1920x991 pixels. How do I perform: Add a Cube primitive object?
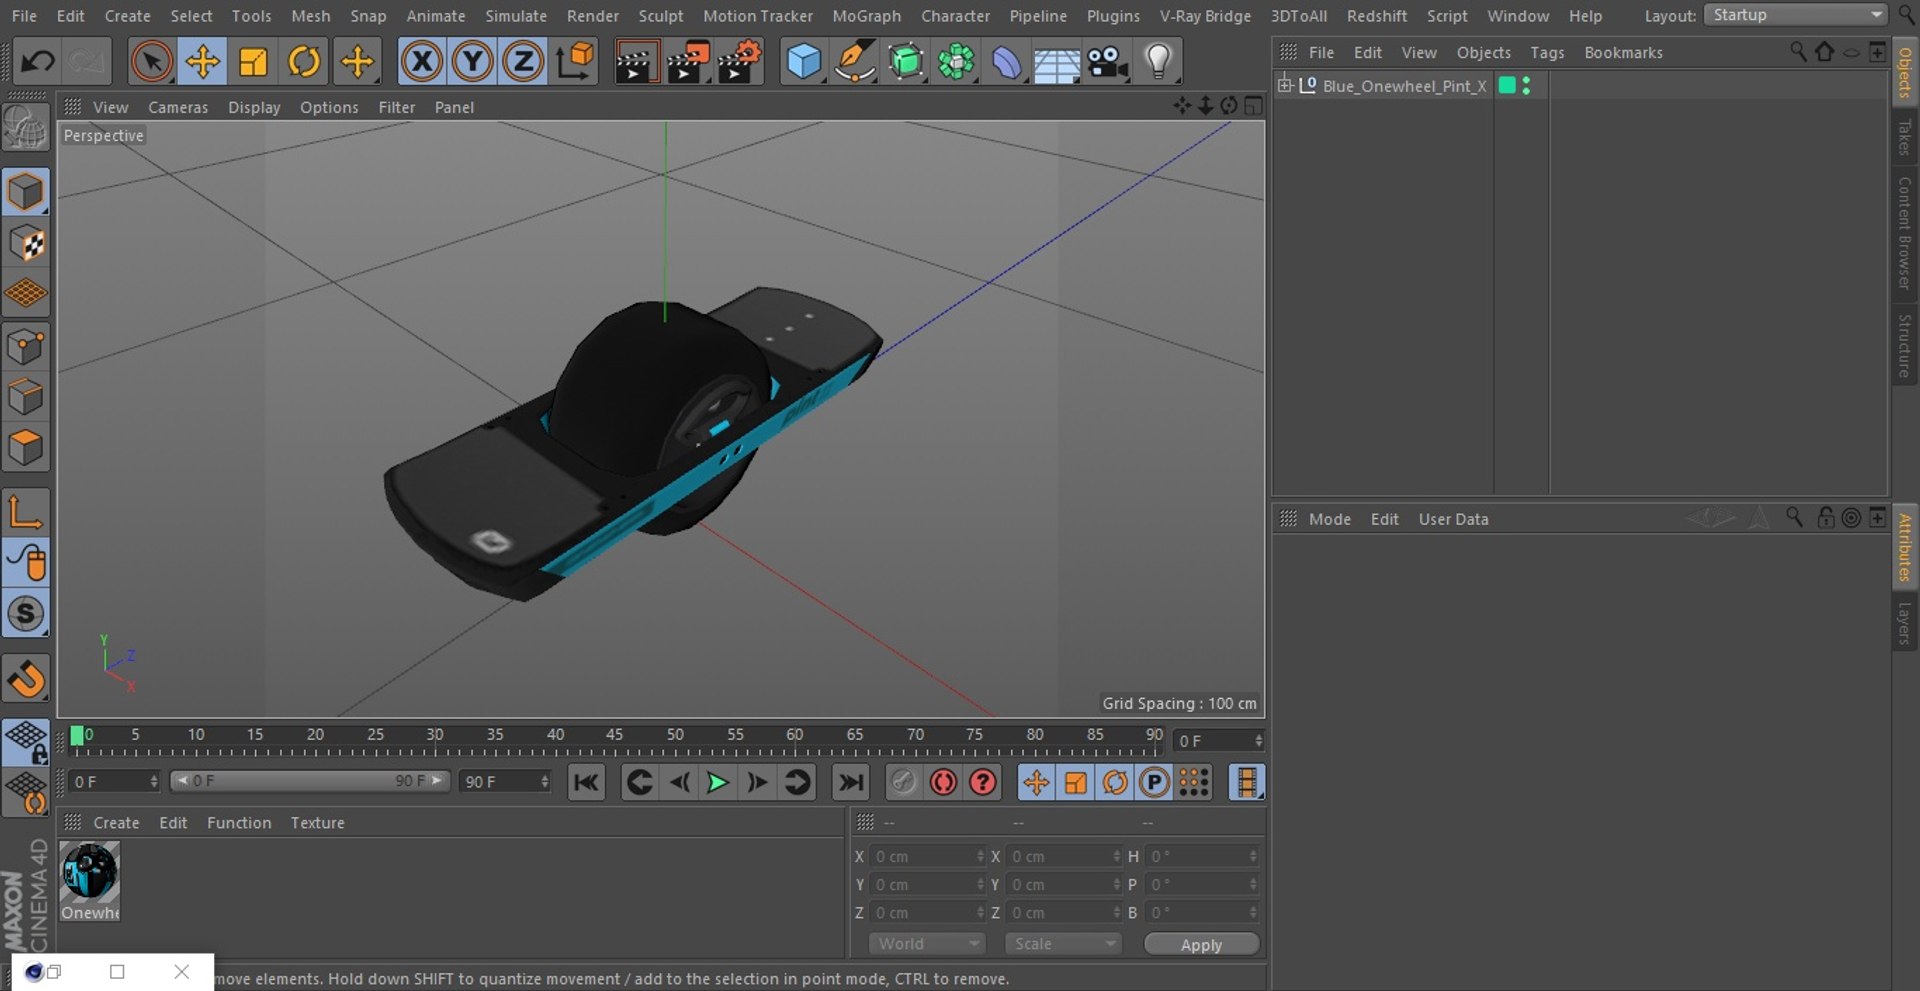804,62
